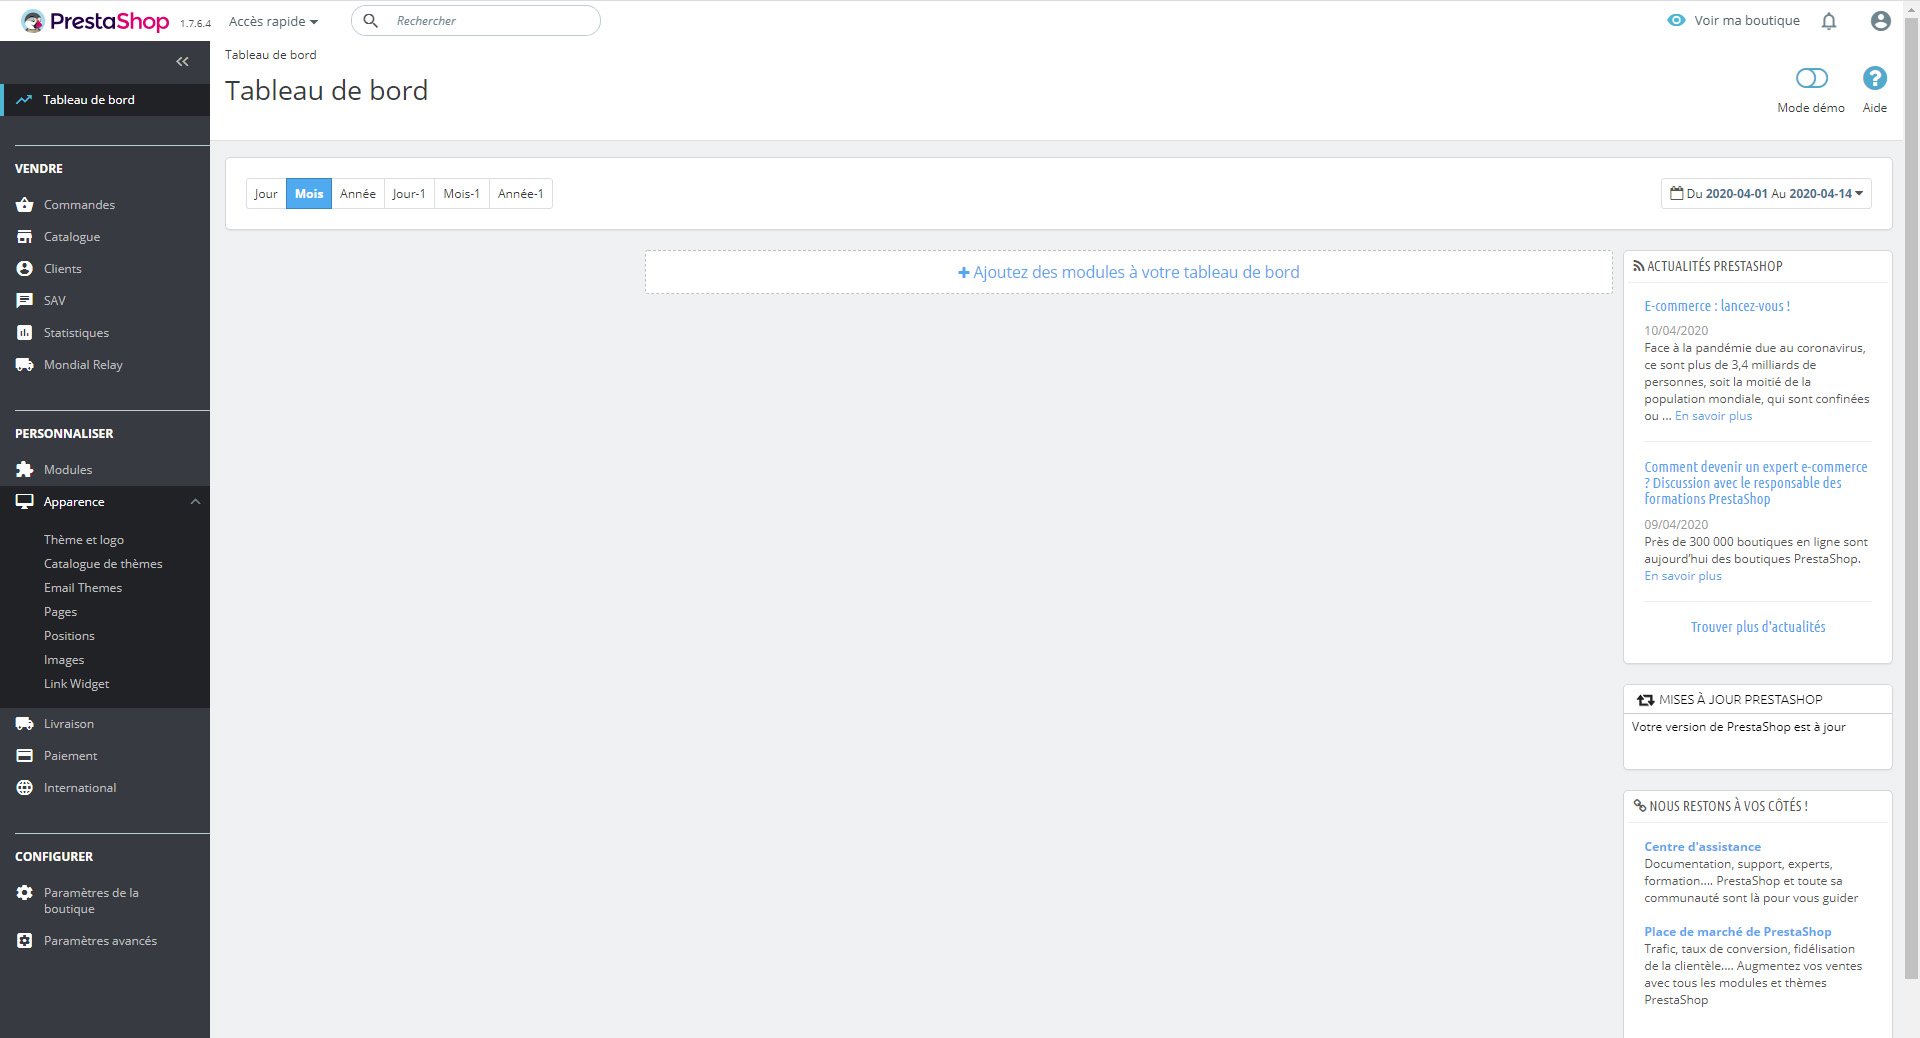Open Link Widget submenu item
Screen dimensions: 1920x1038
tap(76, 684)
